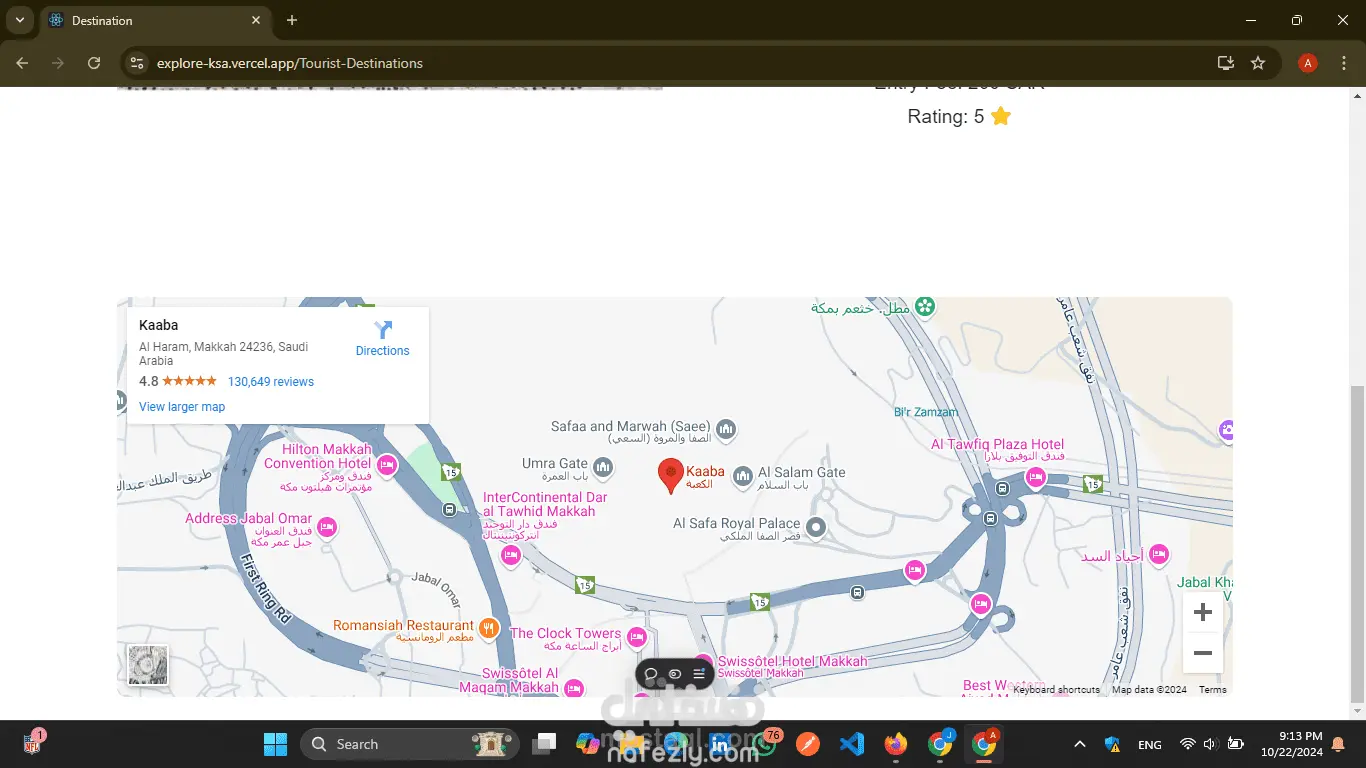This screenshot has width=1366, height=768.
Task: Reload the current page
Action: [94, 63]
